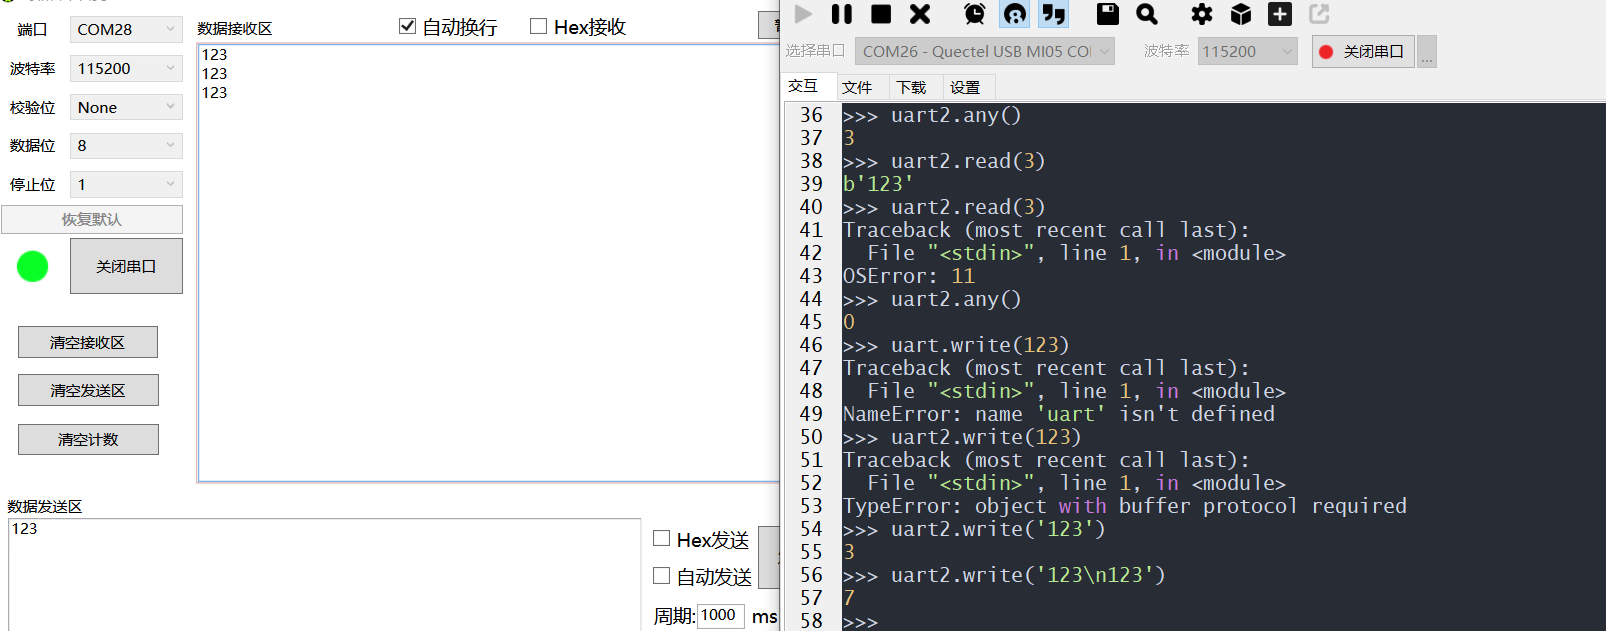The height and width of the screenshot is (631, 1606).
Task: Click the X clear icon in toolbar
Action: 920,14
